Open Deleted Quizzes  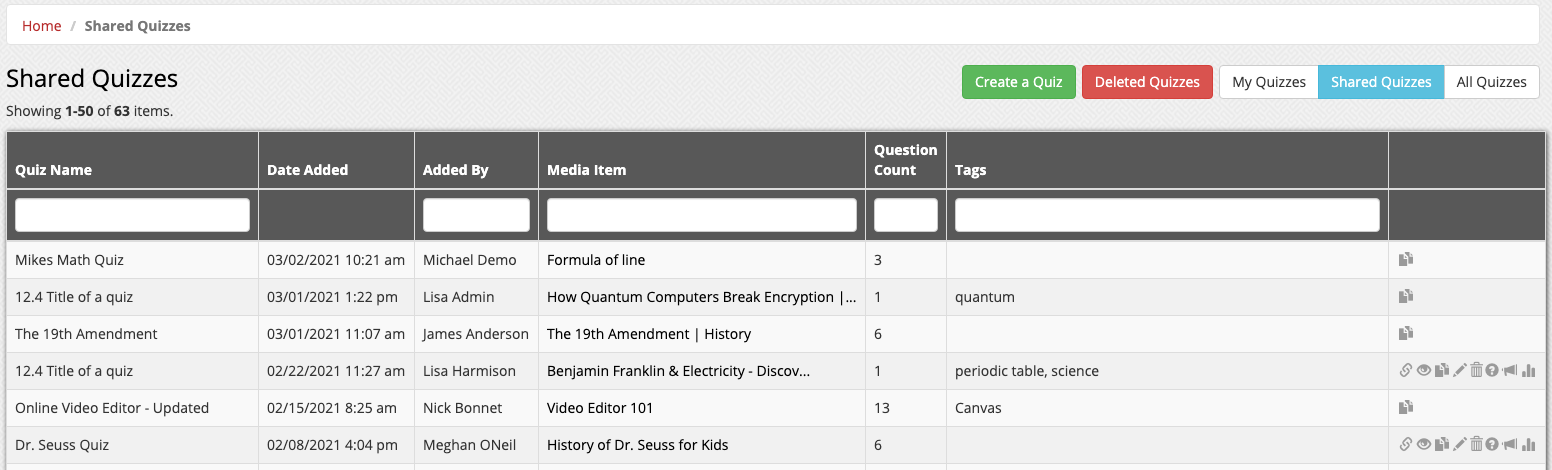click(1146, 82)
